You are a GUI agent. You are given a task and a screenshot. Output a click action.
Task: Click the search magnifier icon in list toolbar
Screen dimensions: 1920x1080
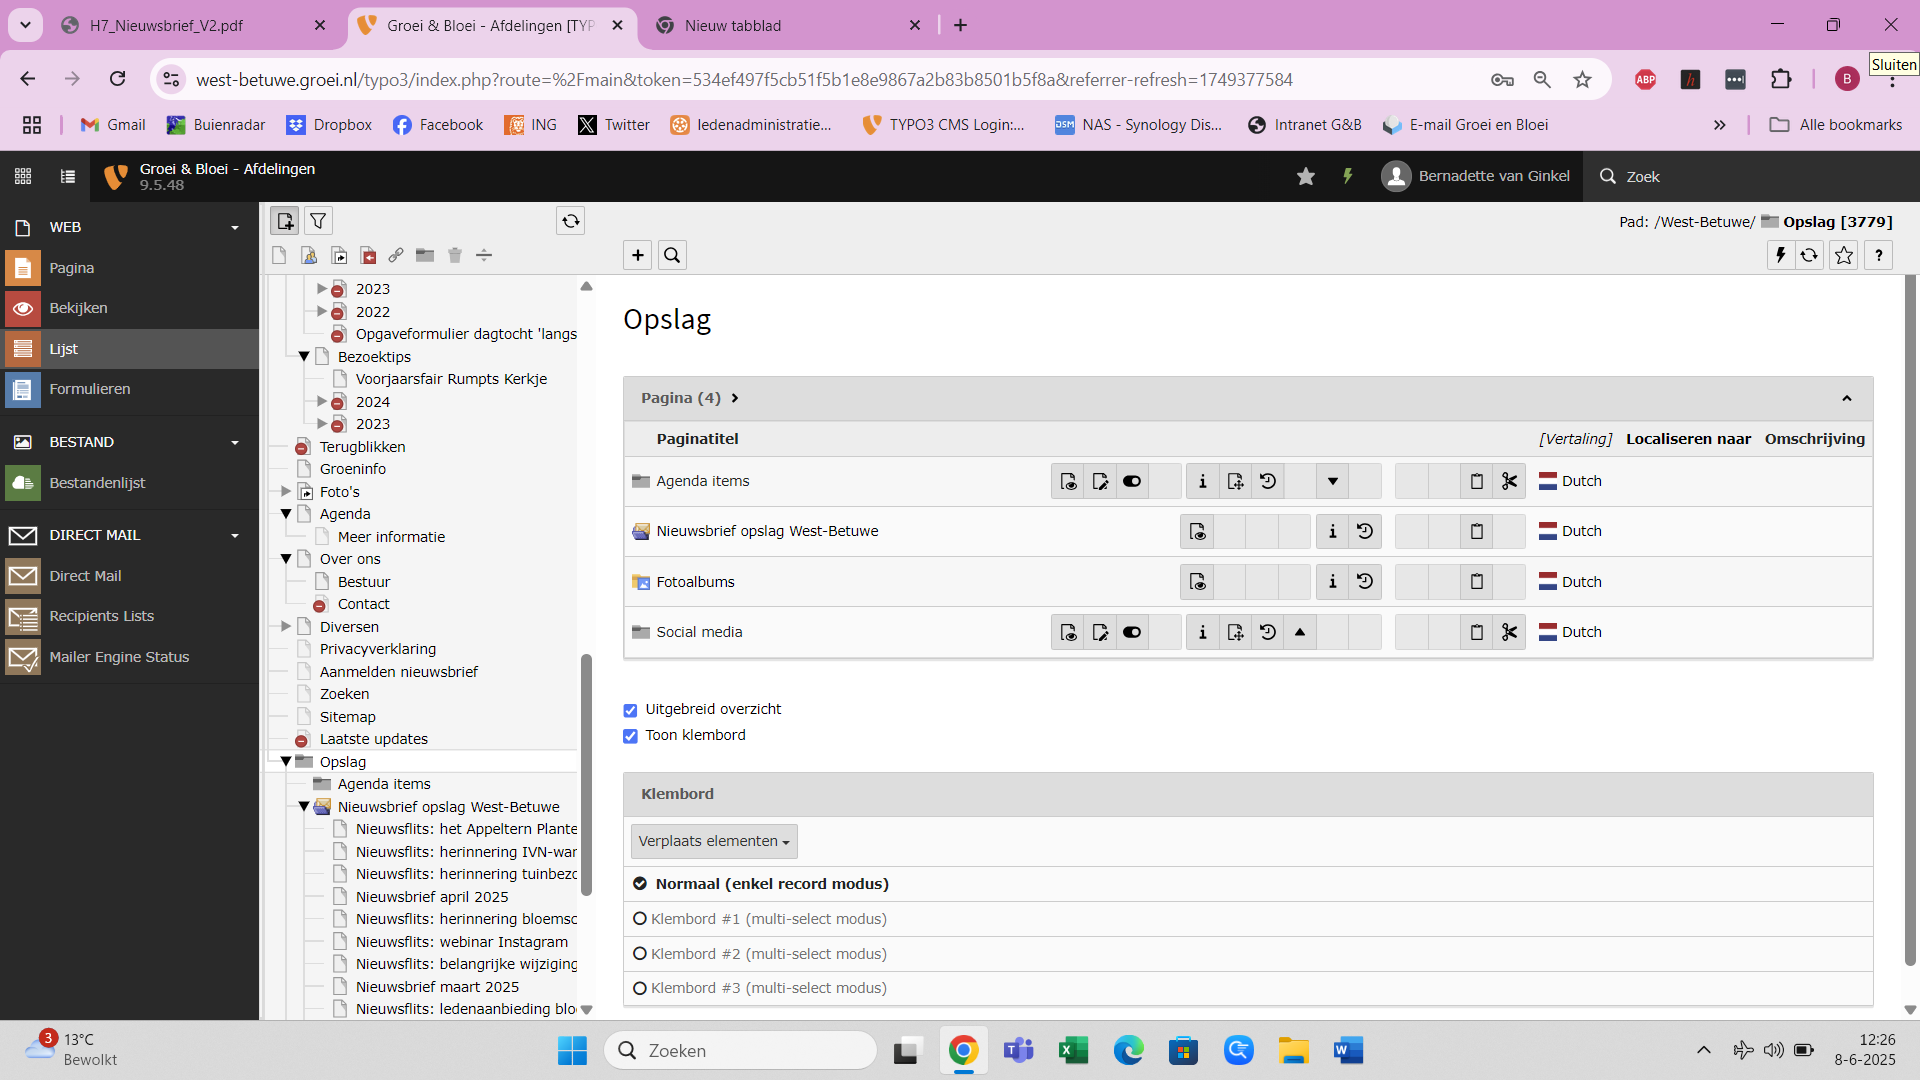[672, 256]
